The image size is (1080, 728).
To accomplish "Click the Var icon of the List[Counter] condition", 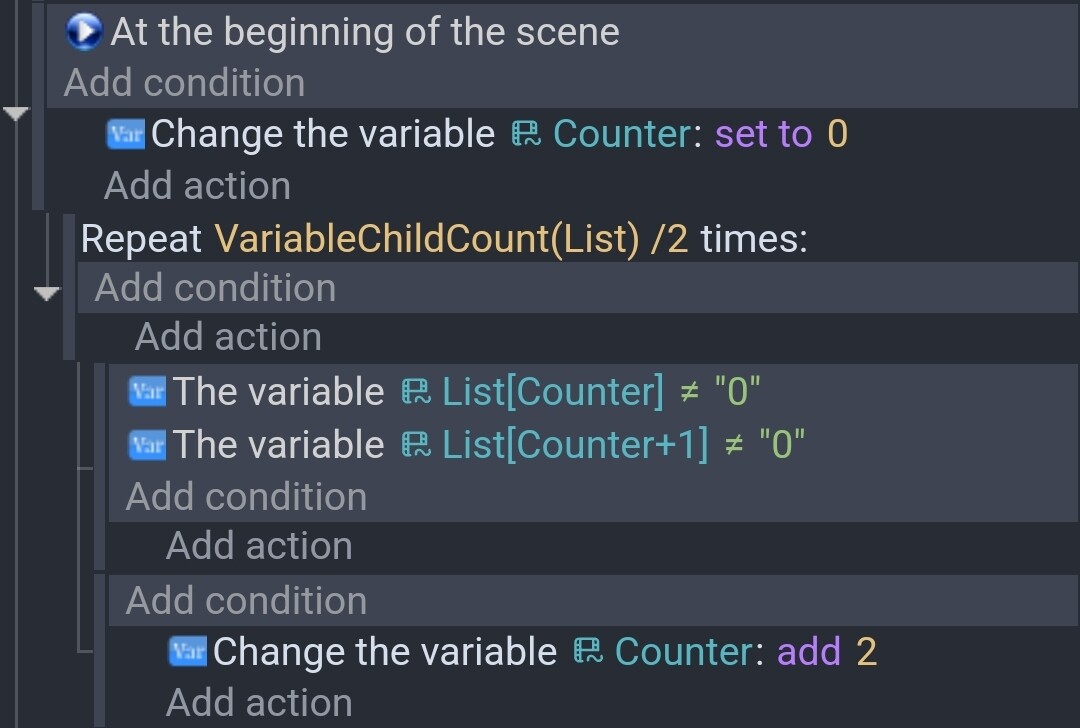I will pyautogui.click(x=147, y=392).
